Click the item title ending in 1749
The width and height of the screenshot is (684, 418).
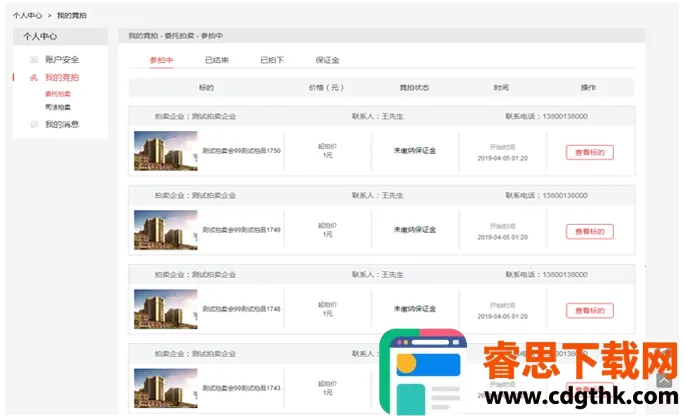coord(241,230)
